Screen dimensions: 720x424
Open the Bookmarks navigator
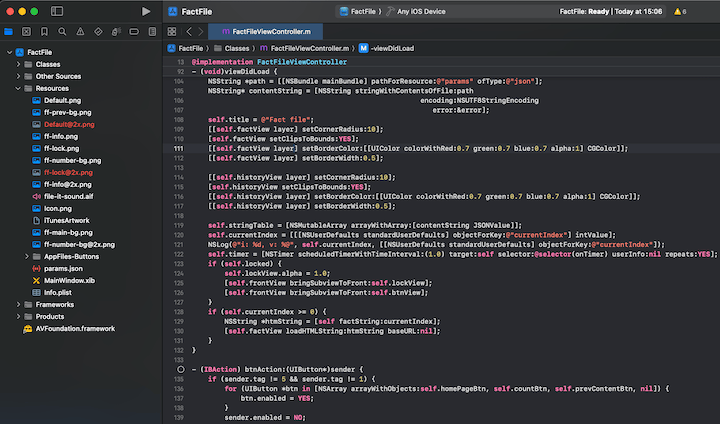(44, 31)
